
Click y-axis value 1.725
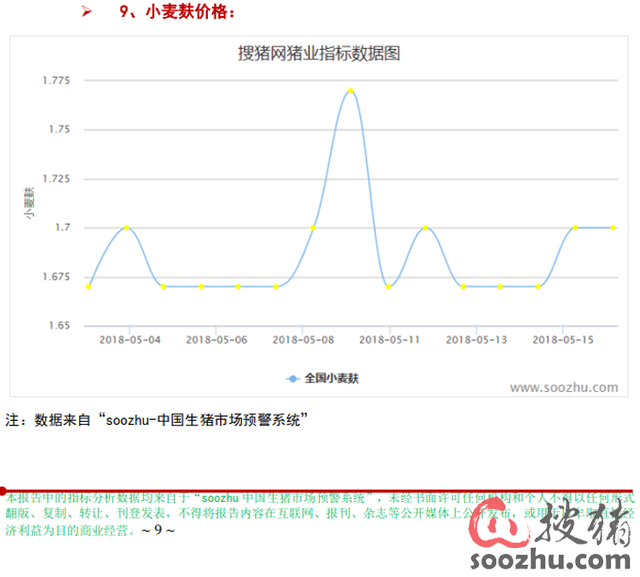(x=56, y=179)
